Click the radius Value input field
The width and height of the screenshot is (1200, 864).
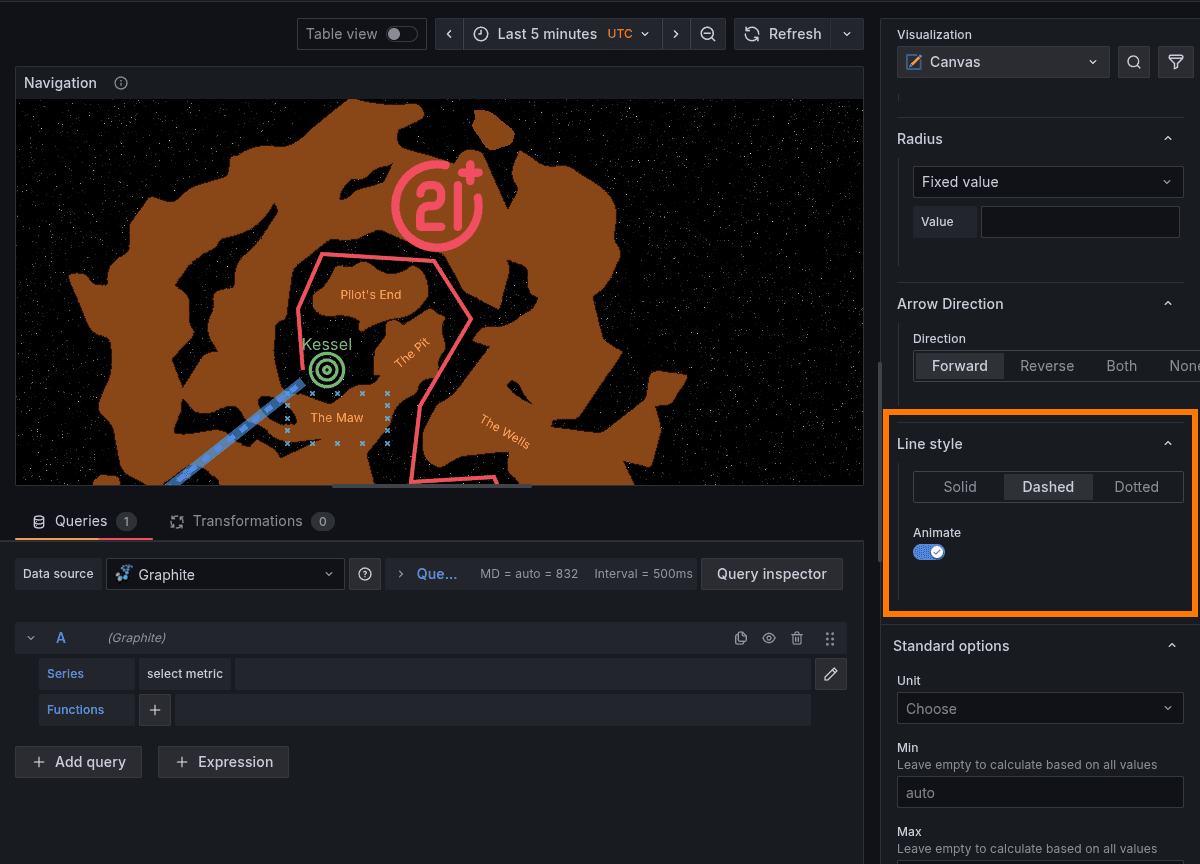tap(1080, 221)
